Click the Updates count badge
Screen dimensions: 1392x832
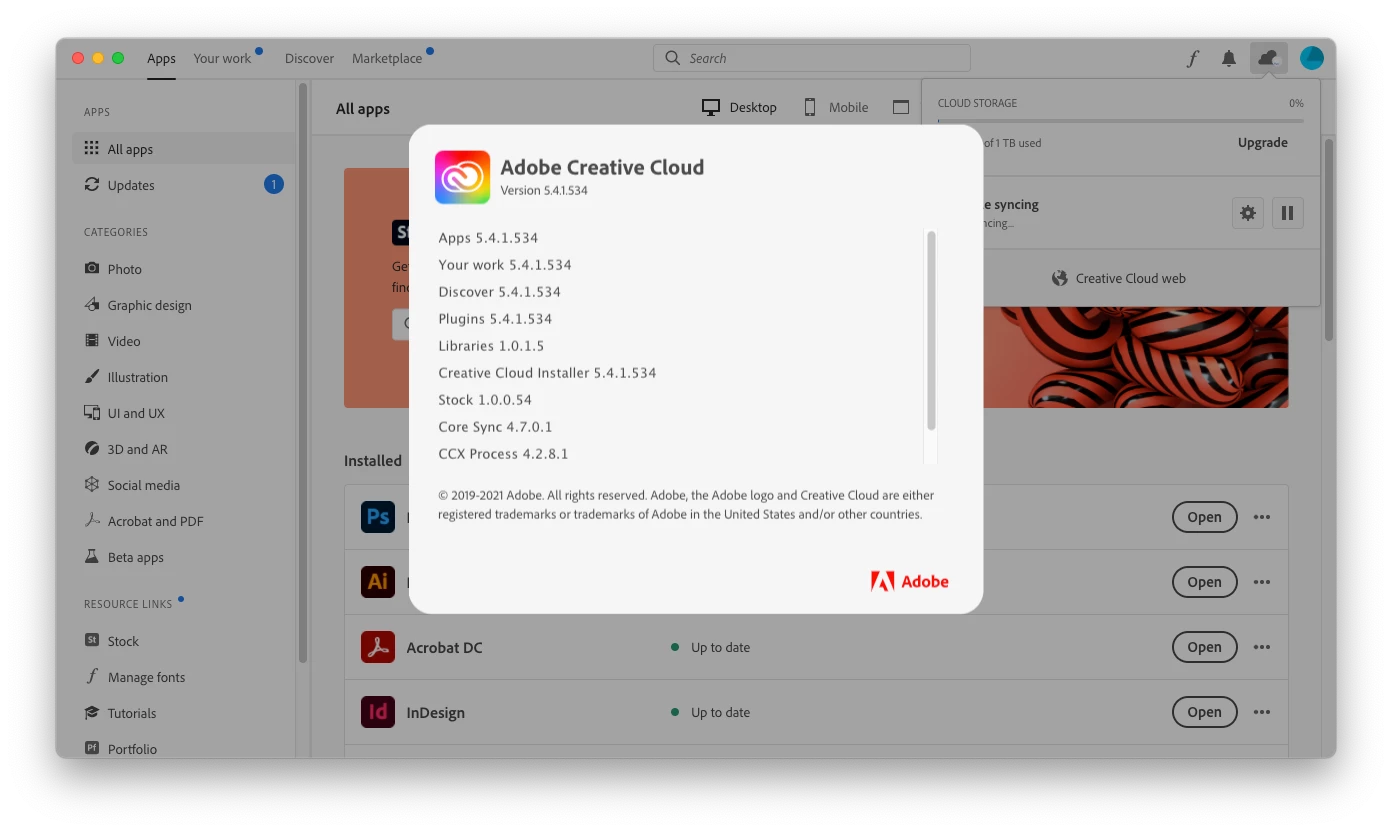point(273,184)
